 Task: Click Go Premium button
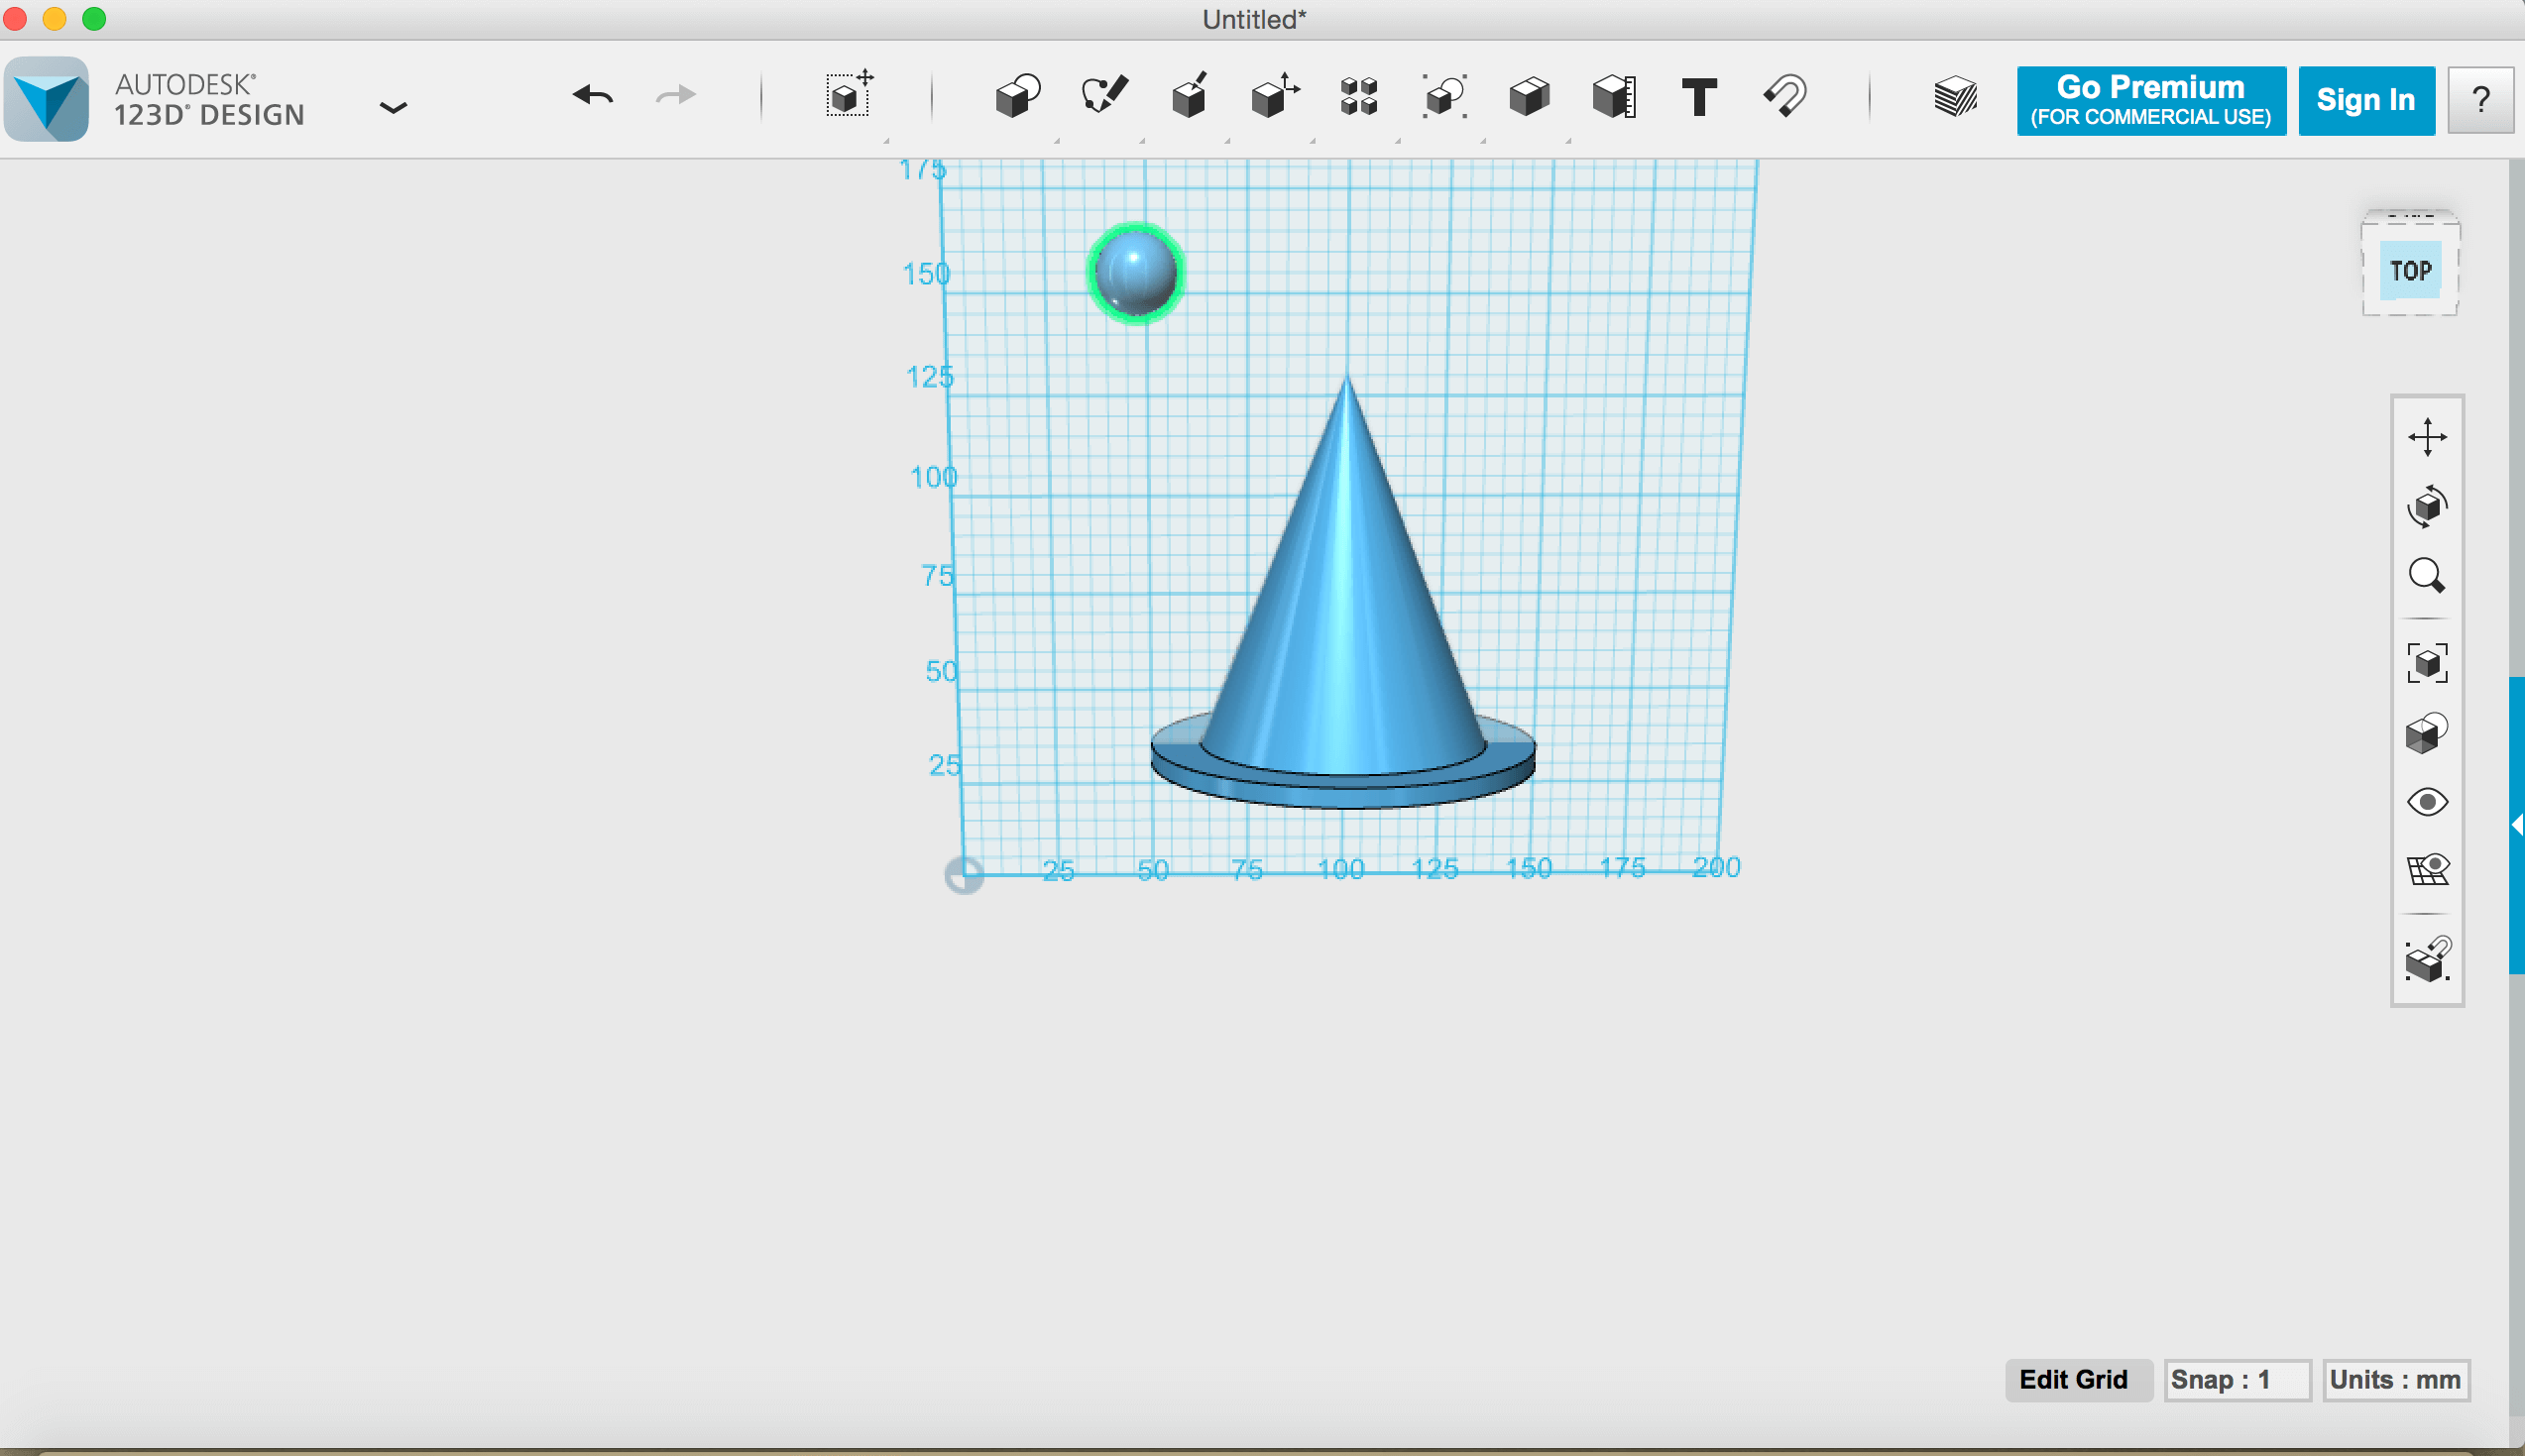coord(2151,100)
